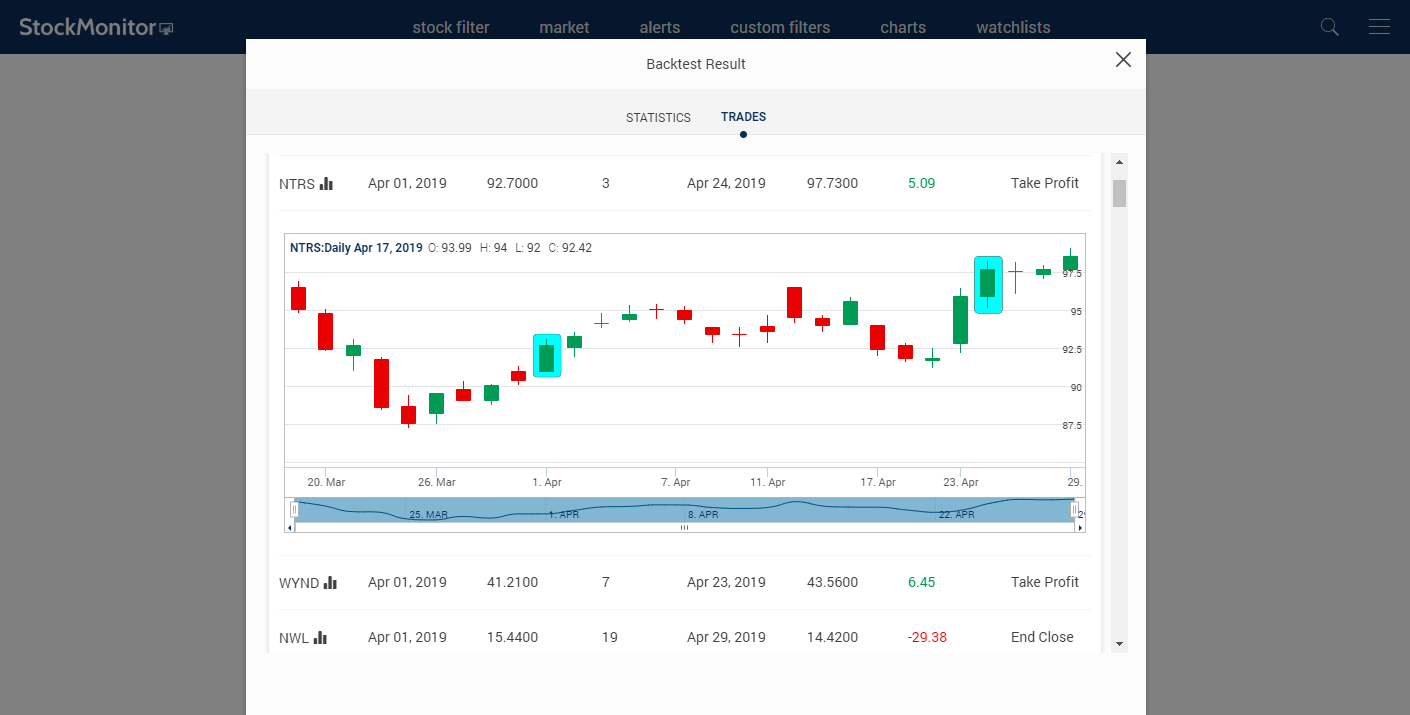Viewport: 1410px width, 715px height.
Task: Click the chart navigator left handle
Action: [x=294, y=510]
